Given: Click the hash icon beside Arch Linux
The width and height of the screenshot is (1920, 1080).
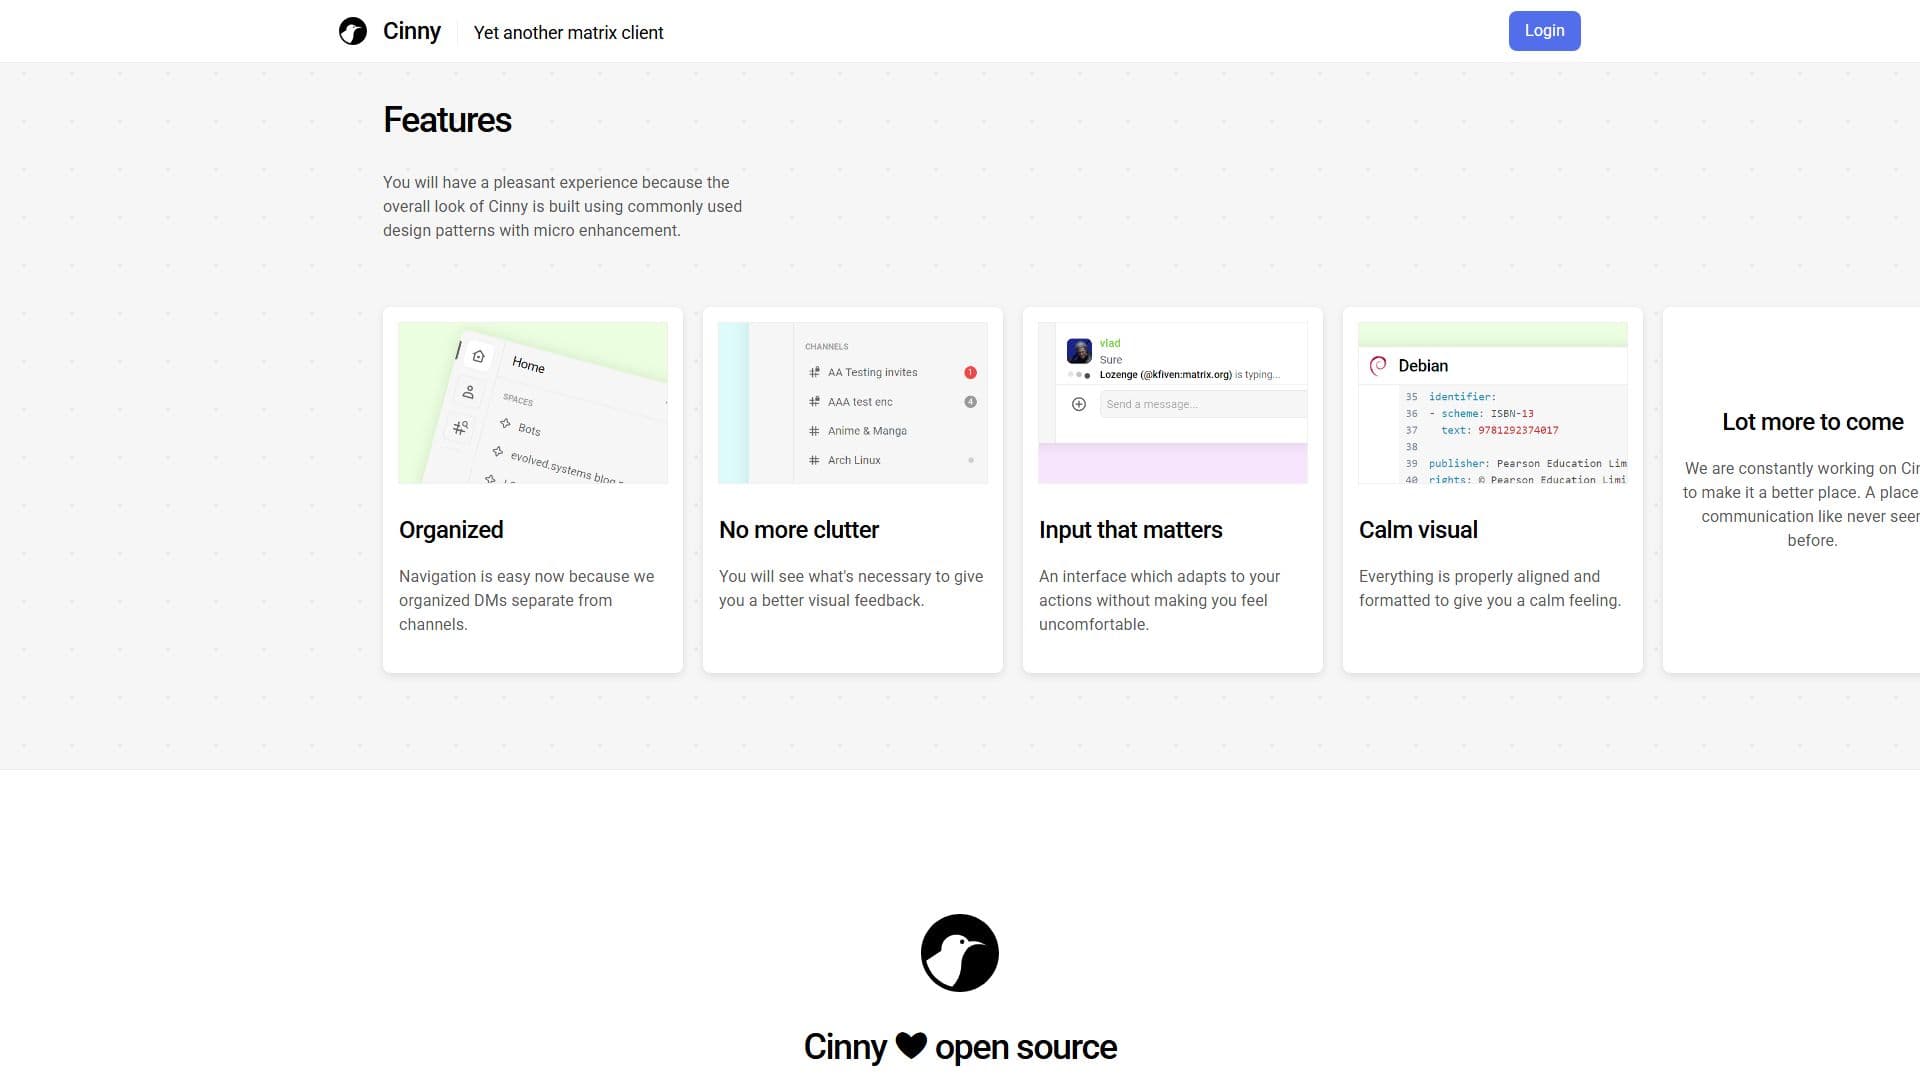Looking at the screenshot, I should [814, 460].
